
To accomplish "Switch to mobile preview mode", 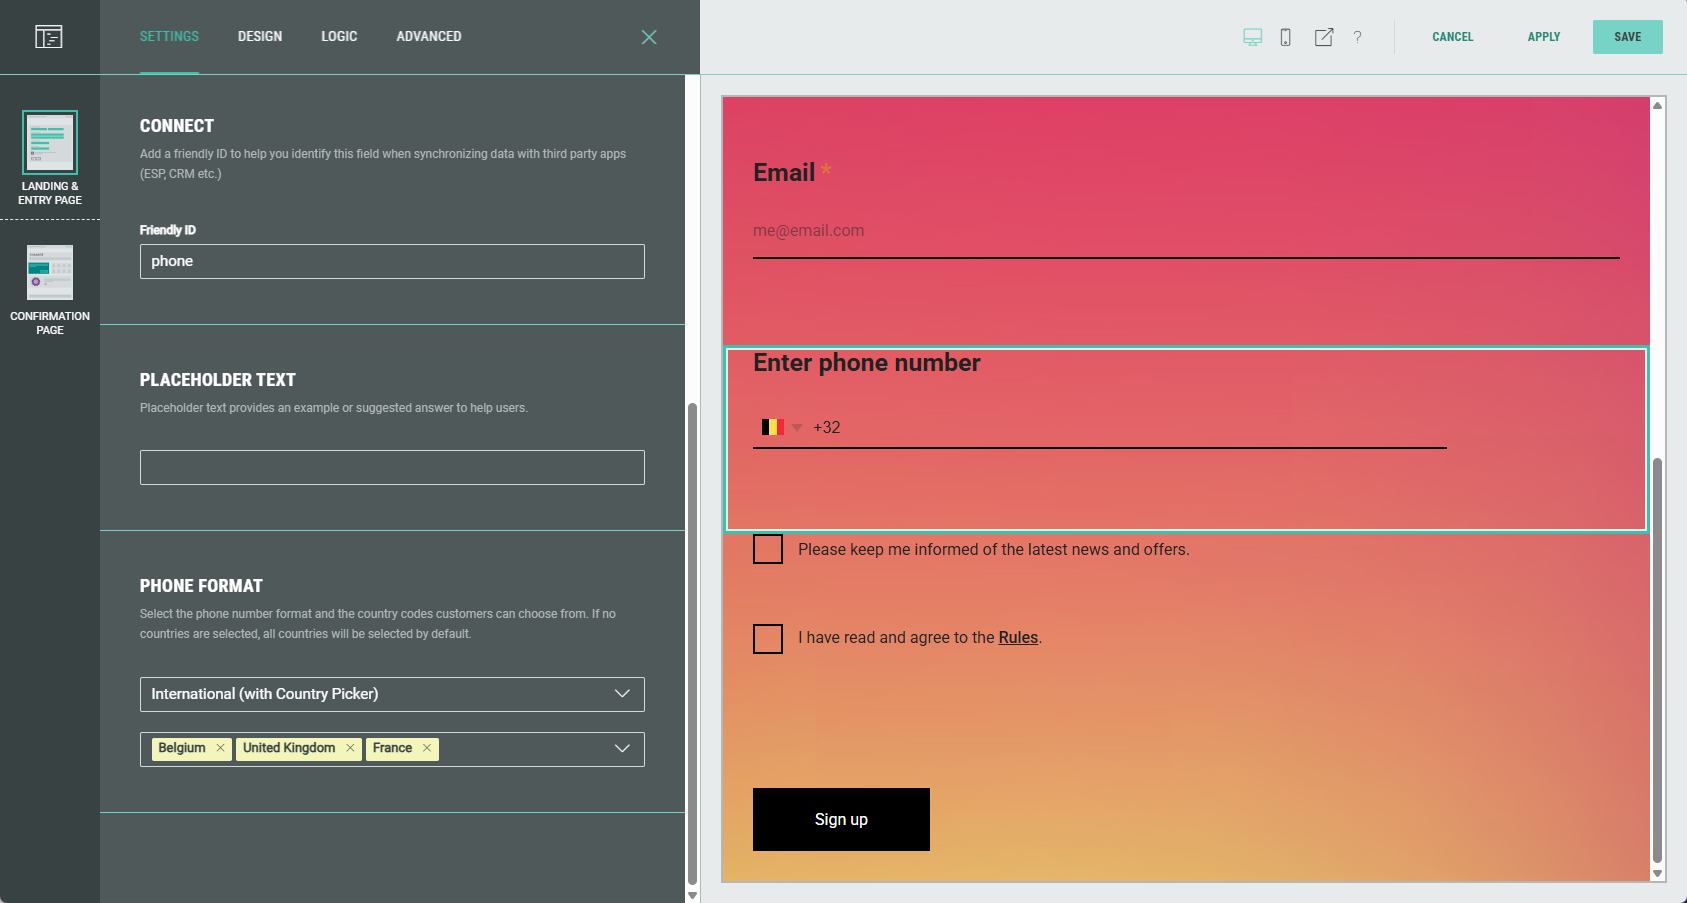I will [x=1286, y=37].
